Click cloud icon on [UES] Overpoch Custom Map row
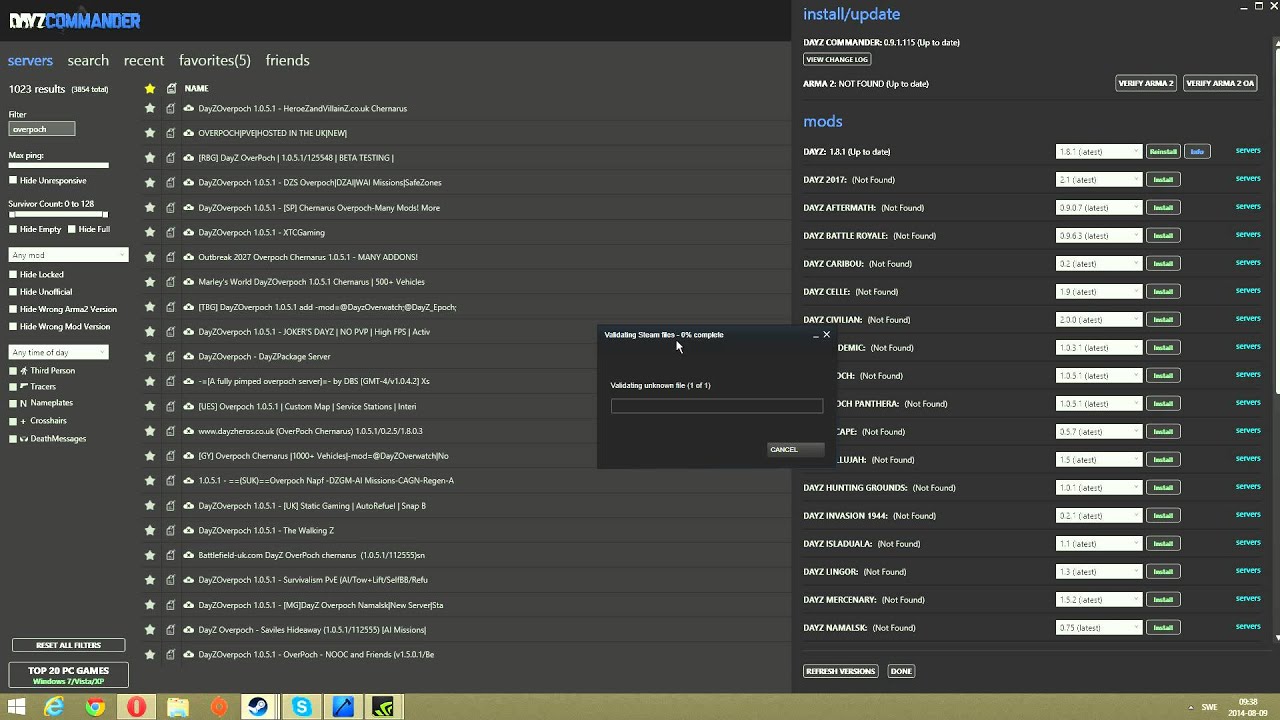Viewport: 1280px width, 720px height. point(188,406)
